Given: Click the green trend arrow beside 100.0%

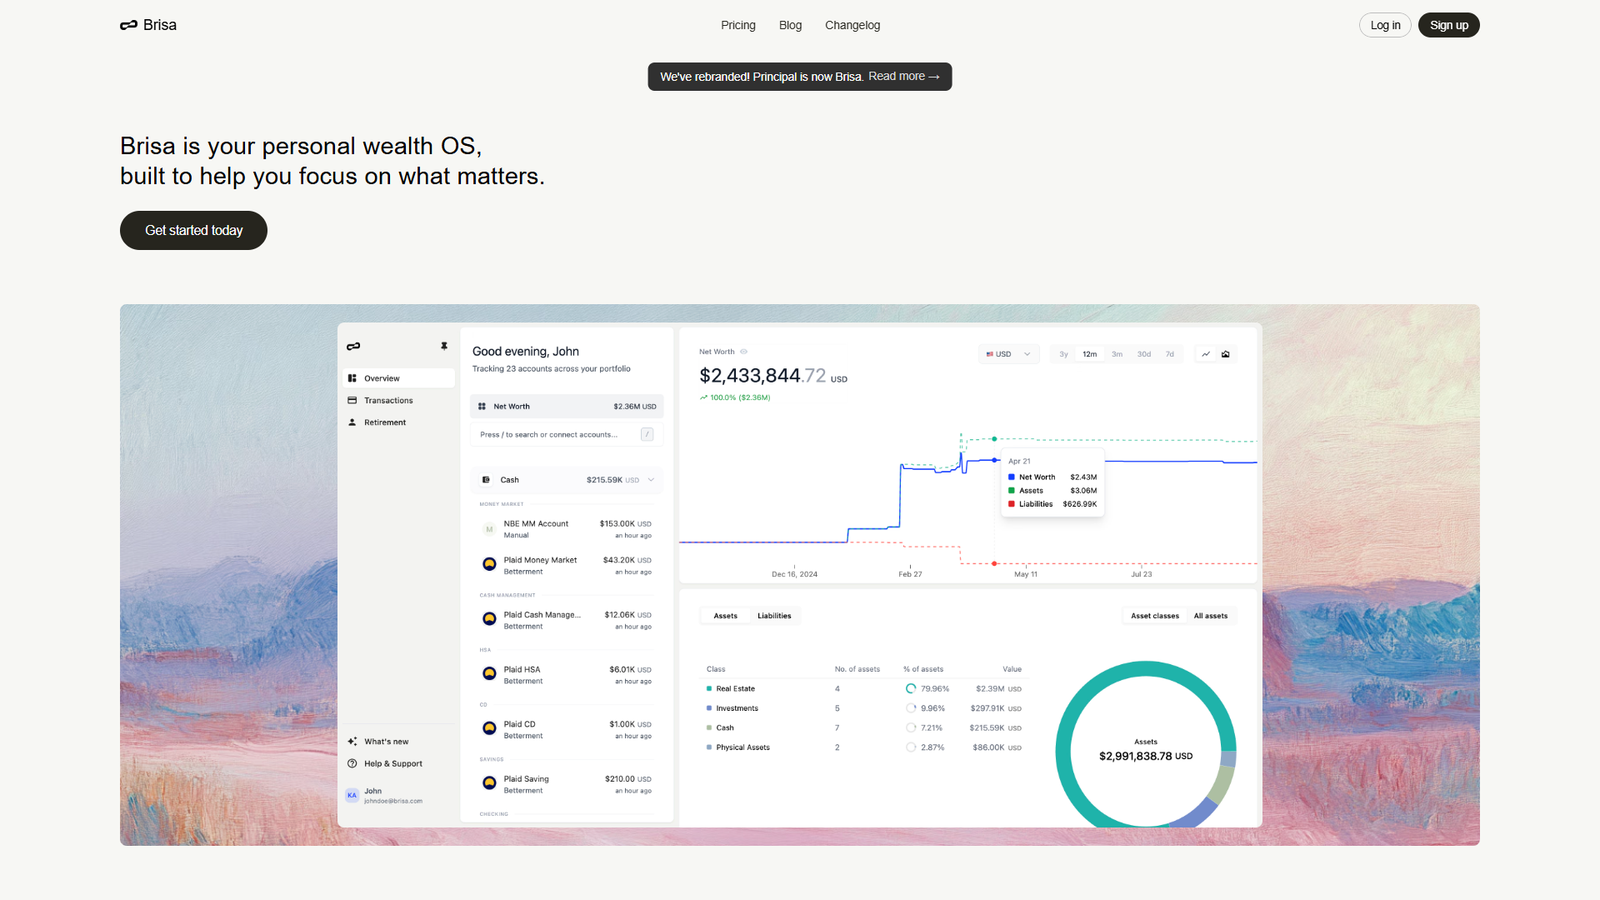Looking at the screenshot, I should 703,397.
